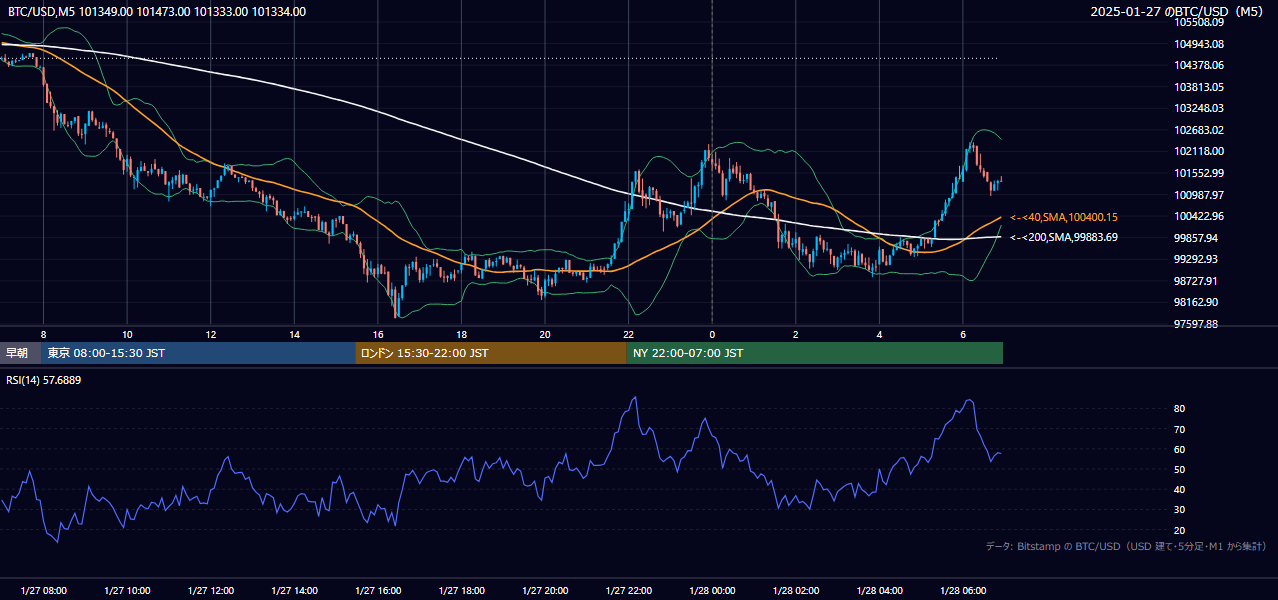The height and width of the screenshot is (600, 1278).
Task: Click the 1/27 20:00 date axis label
Action: coord(545,591)
